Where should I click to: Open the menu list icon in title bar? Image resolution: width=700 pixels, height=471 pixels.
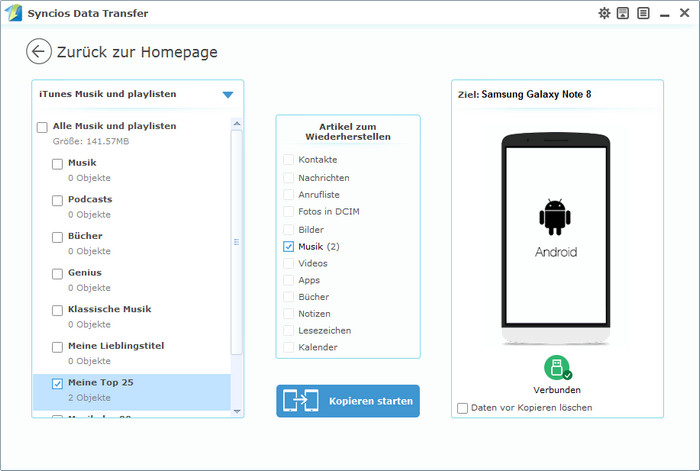coord(643,13)
